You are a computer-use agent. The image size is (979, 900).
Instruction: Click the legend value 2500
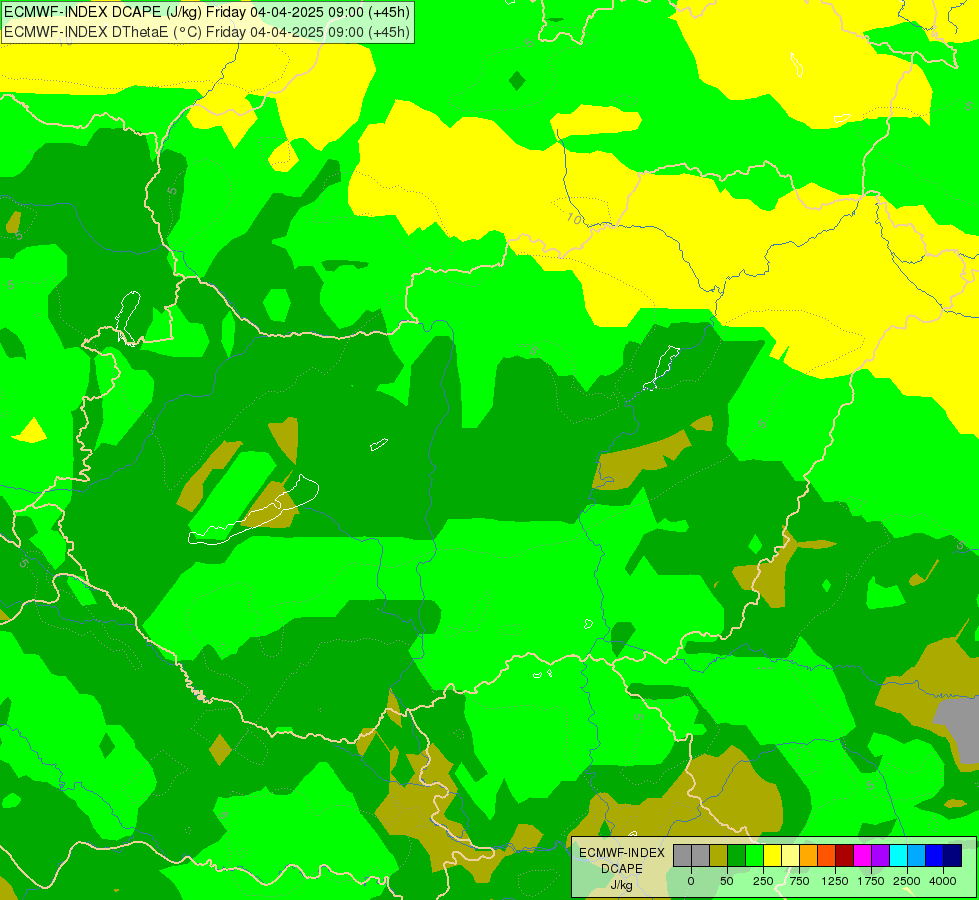click(x=907, y=881)
